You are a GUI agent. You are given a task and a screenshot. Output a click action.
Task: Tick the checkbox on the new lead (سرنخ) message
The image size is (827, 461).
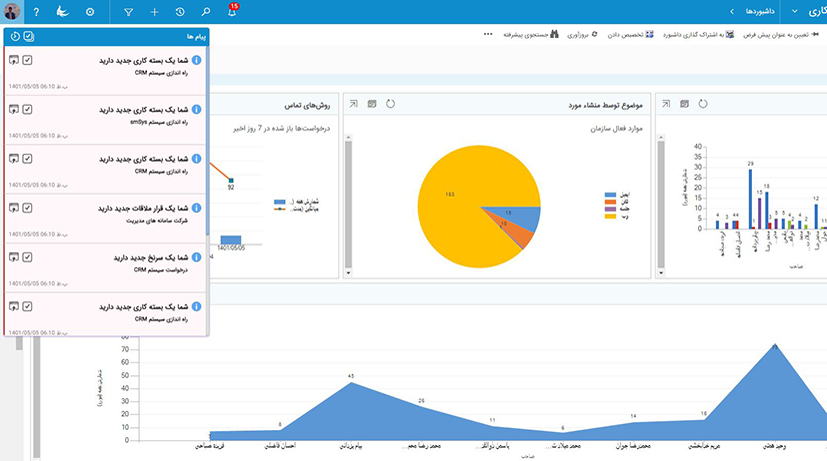pos(27,257)
